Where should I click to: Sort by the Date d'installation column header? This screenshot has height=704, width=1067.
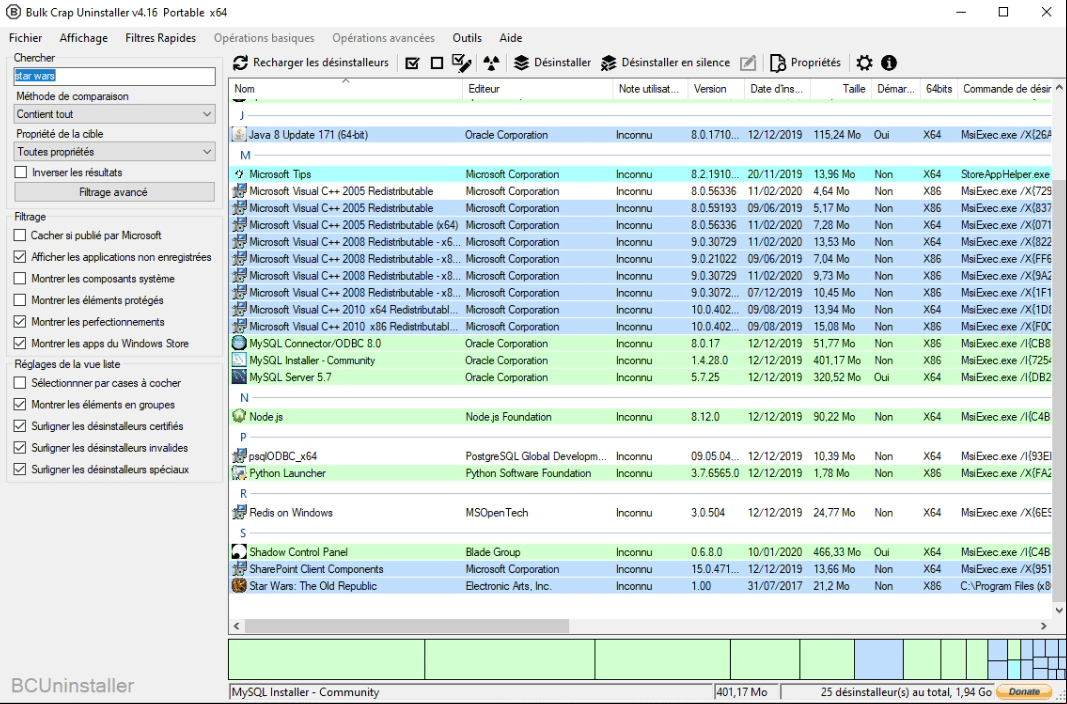point(777,88)
